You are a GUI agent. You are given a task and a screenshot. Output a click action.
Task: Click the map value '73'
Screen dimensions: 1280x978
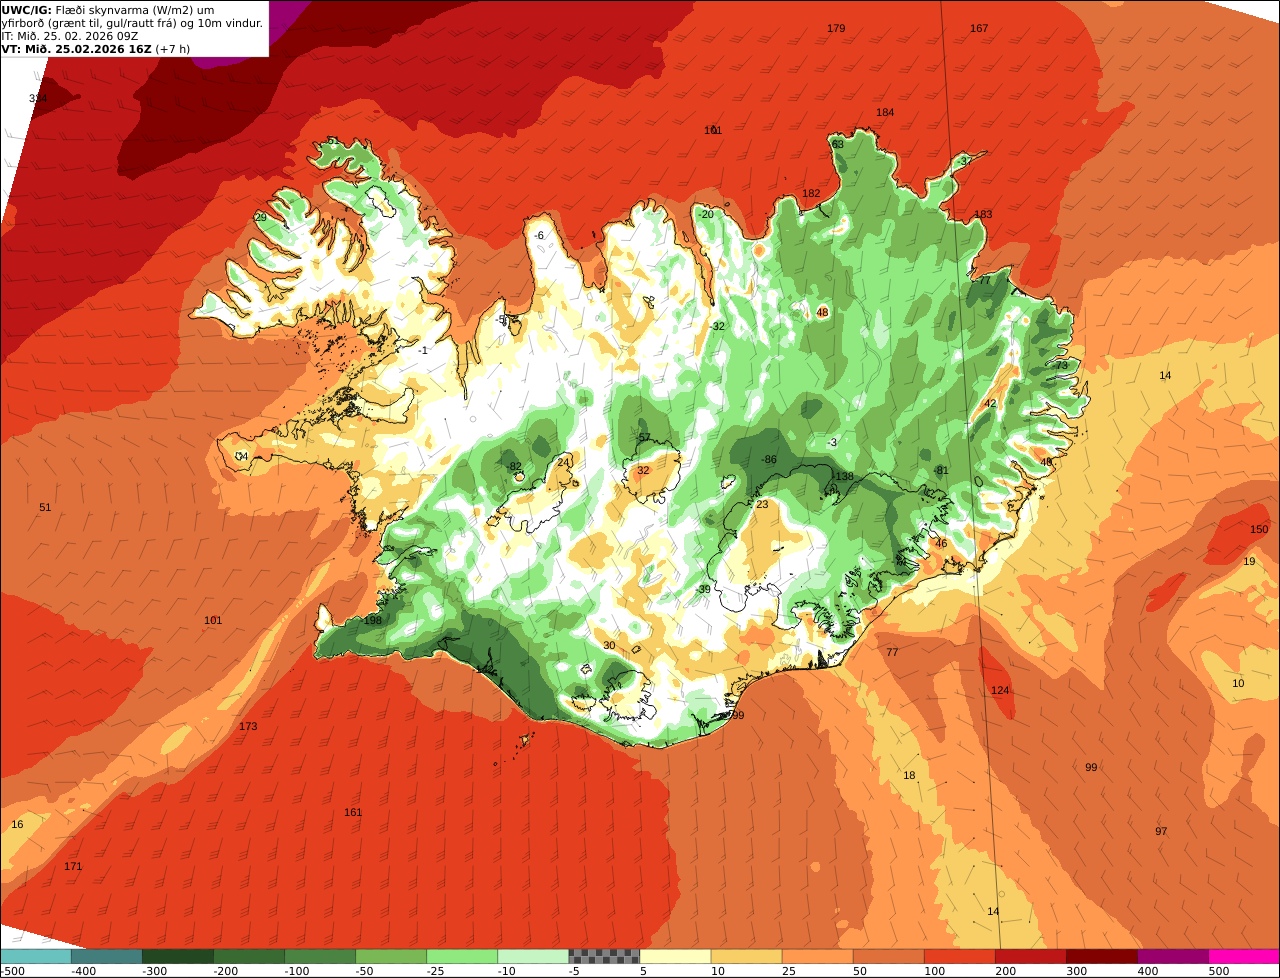pyautogui.click(x=1061, y=365)
